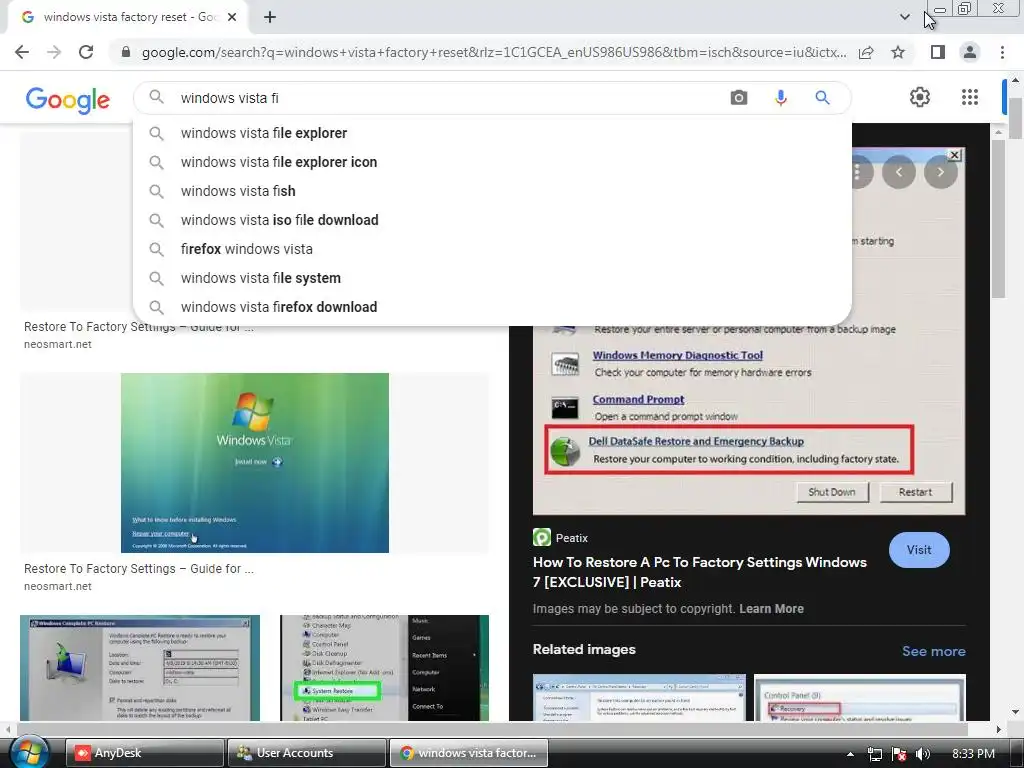The width and height of the screenshot is (1024, 768).
Task: Click neosmart.net under the Vista install image
Action: pos(57,586)
